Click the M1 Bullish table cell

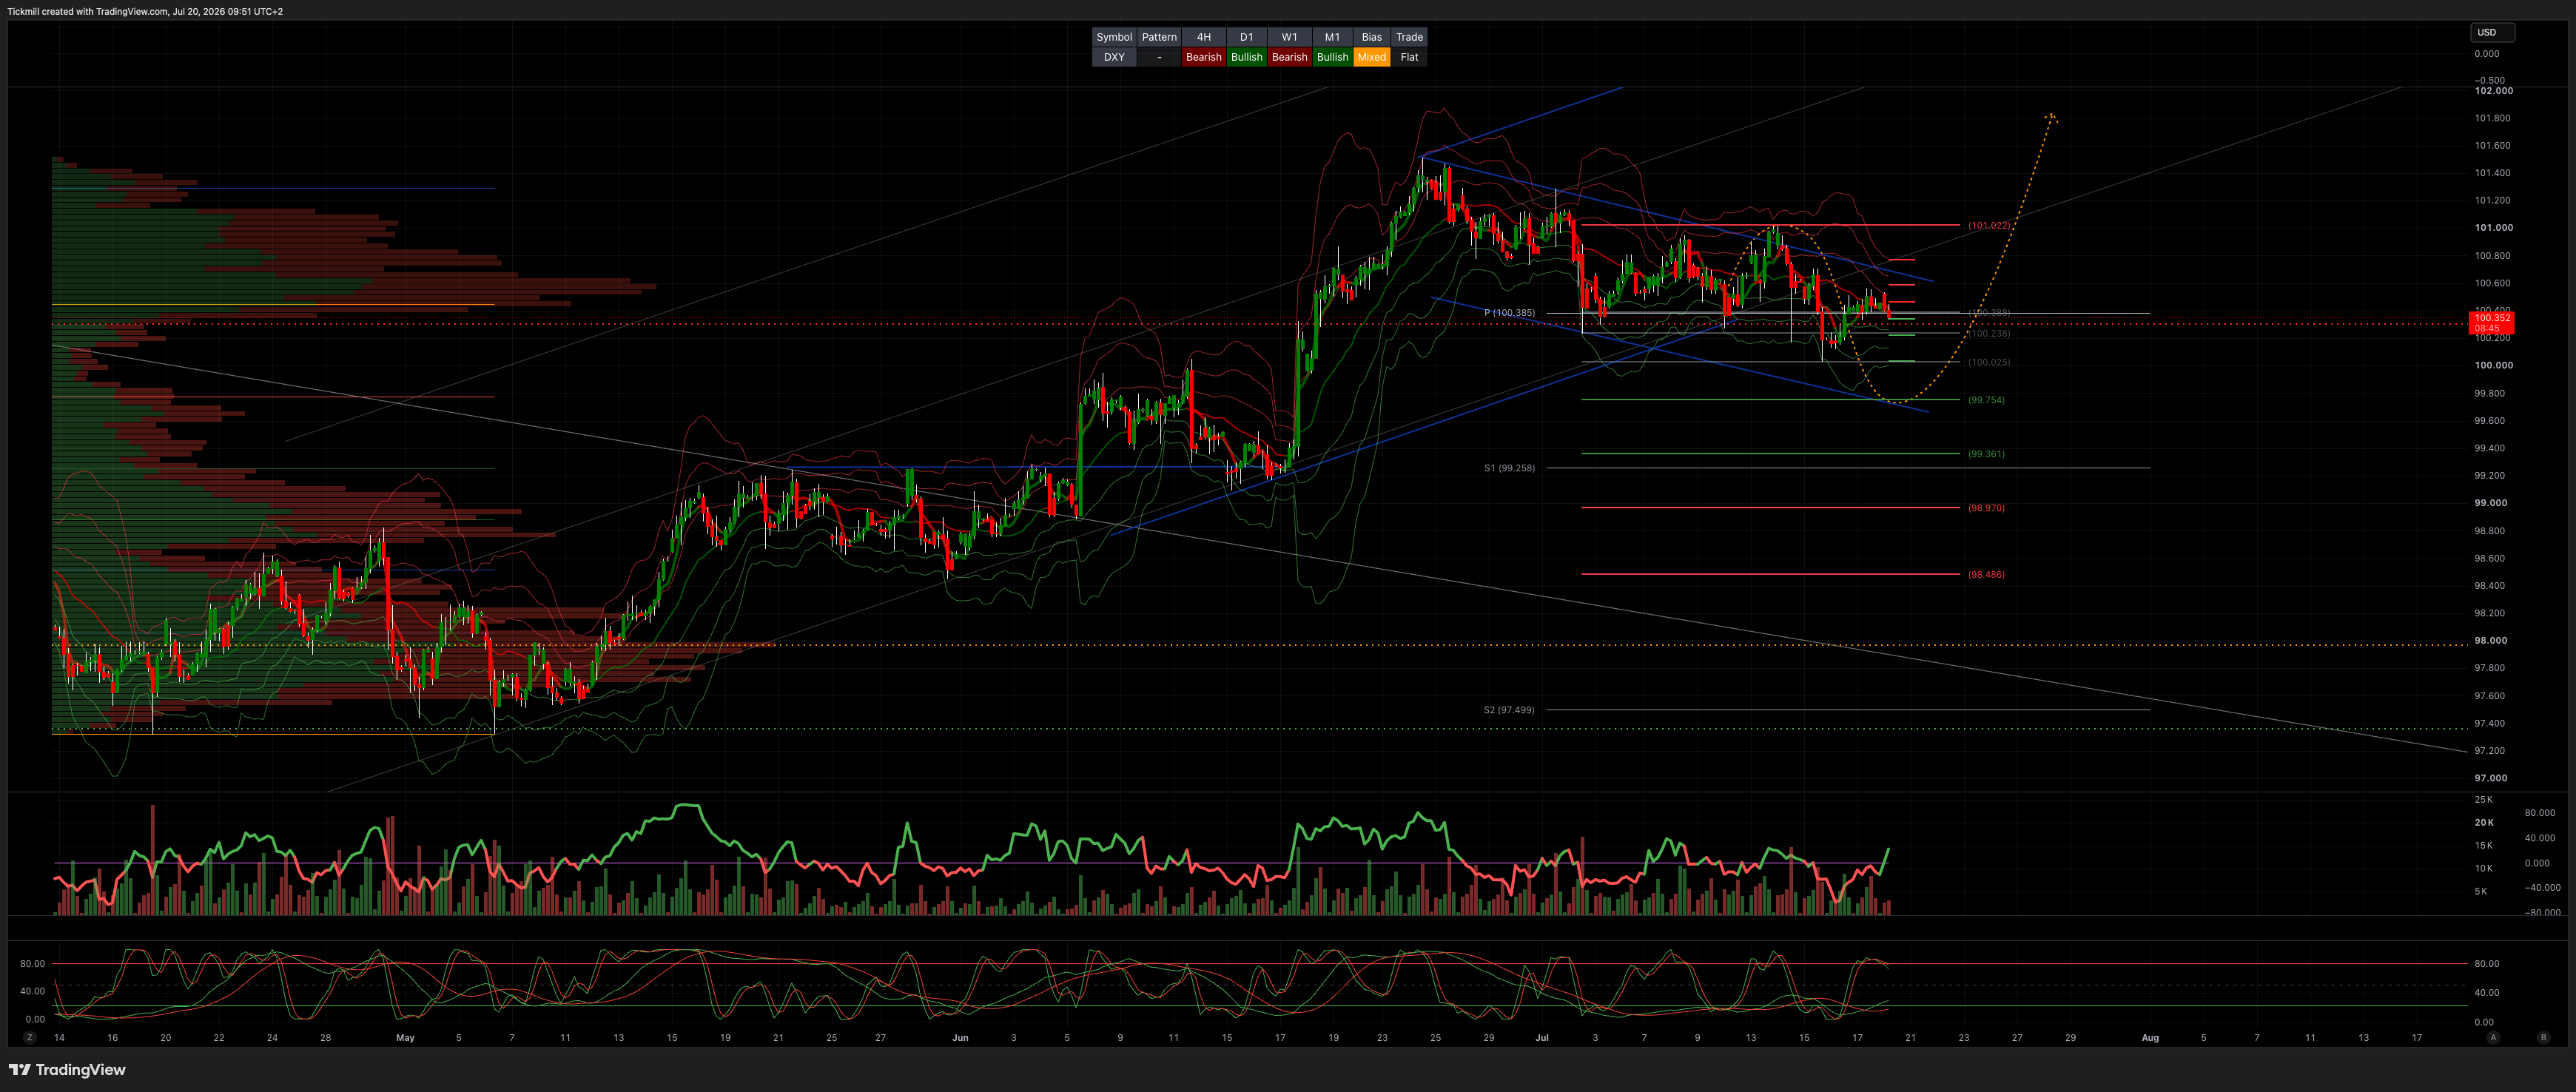(x=1332, y=57)
